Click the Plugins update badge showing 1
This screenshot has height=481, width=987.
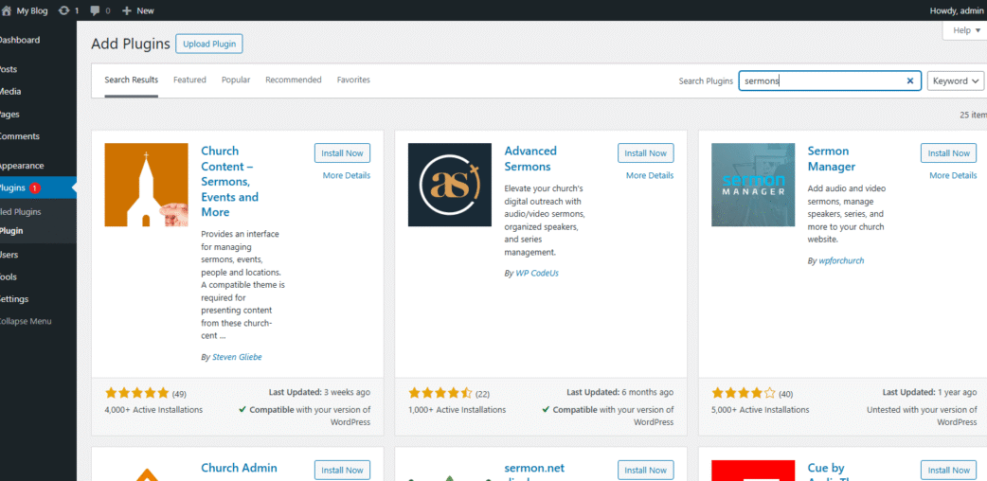[x=35, y=188]
